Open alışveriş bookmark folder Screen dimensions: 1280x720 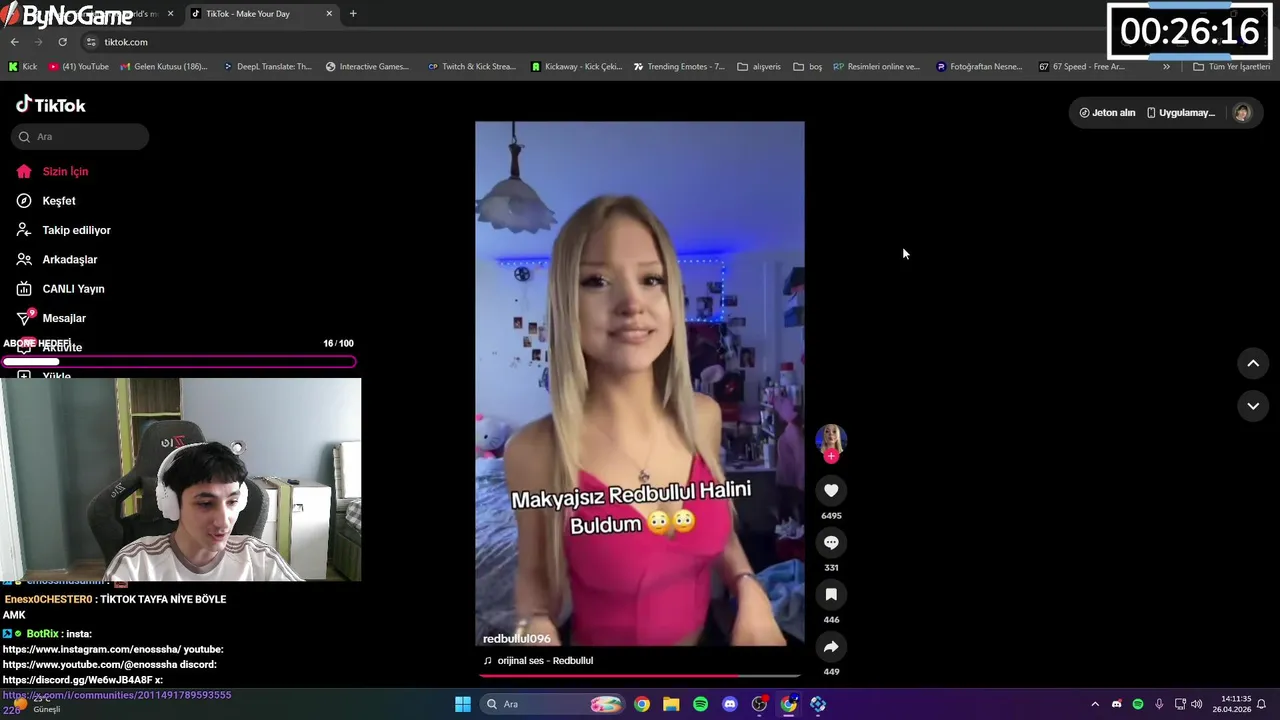[x=759, y=67]
